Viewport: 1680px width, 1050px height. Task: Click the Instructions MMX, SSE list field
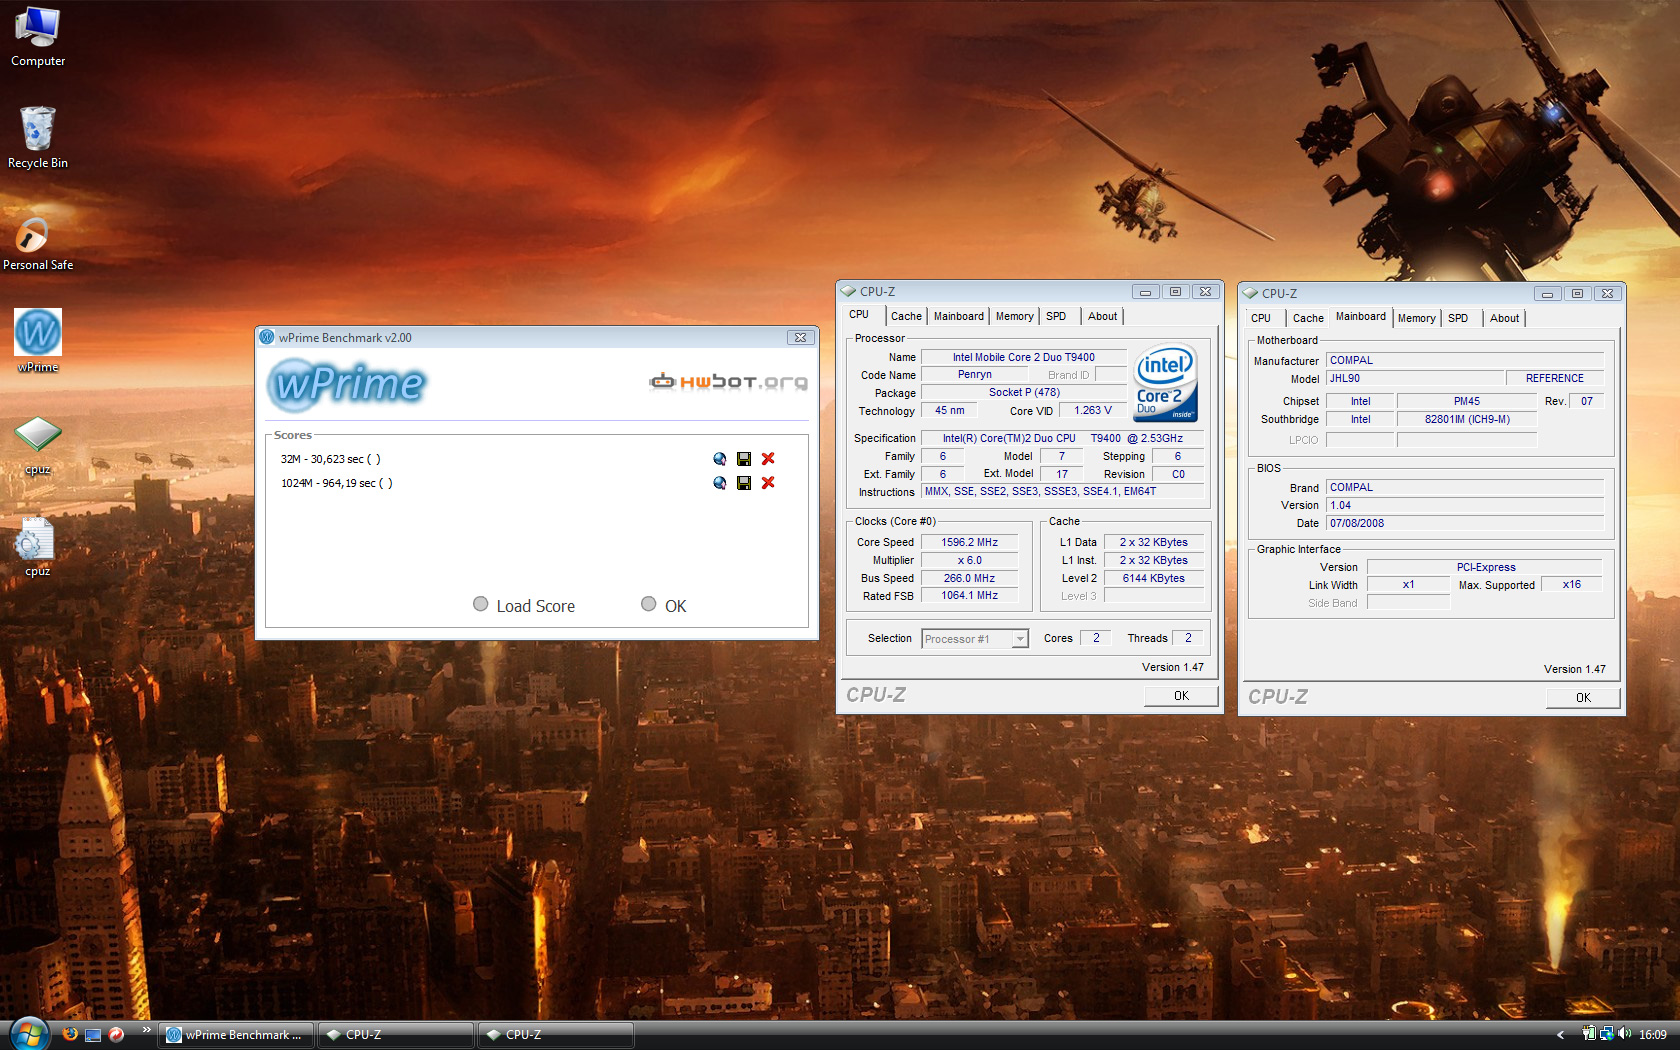click(1062, 491)
